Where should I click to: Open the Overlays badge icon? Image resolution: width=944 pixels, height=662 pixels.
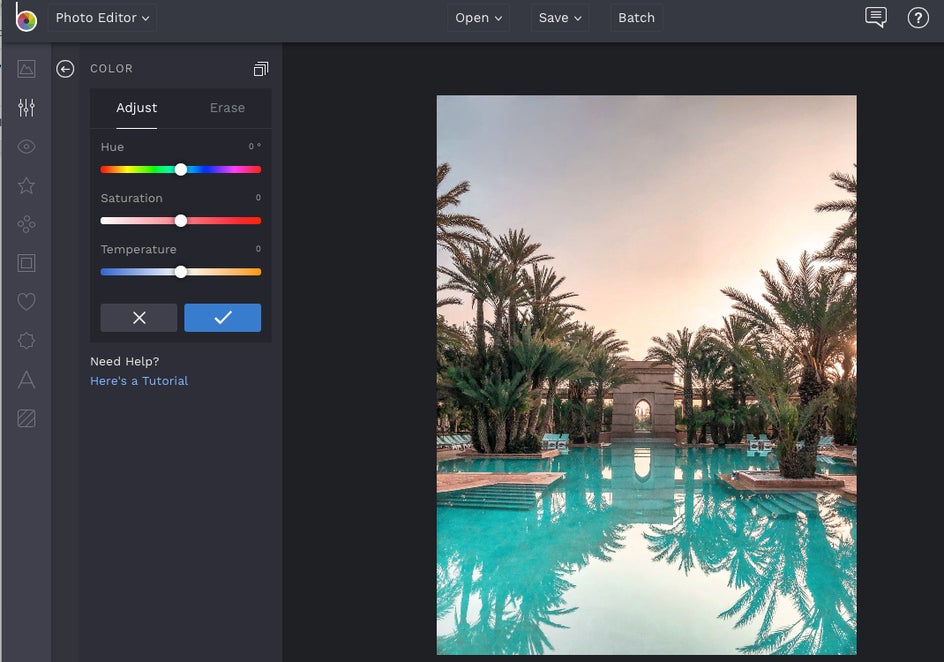26,341
